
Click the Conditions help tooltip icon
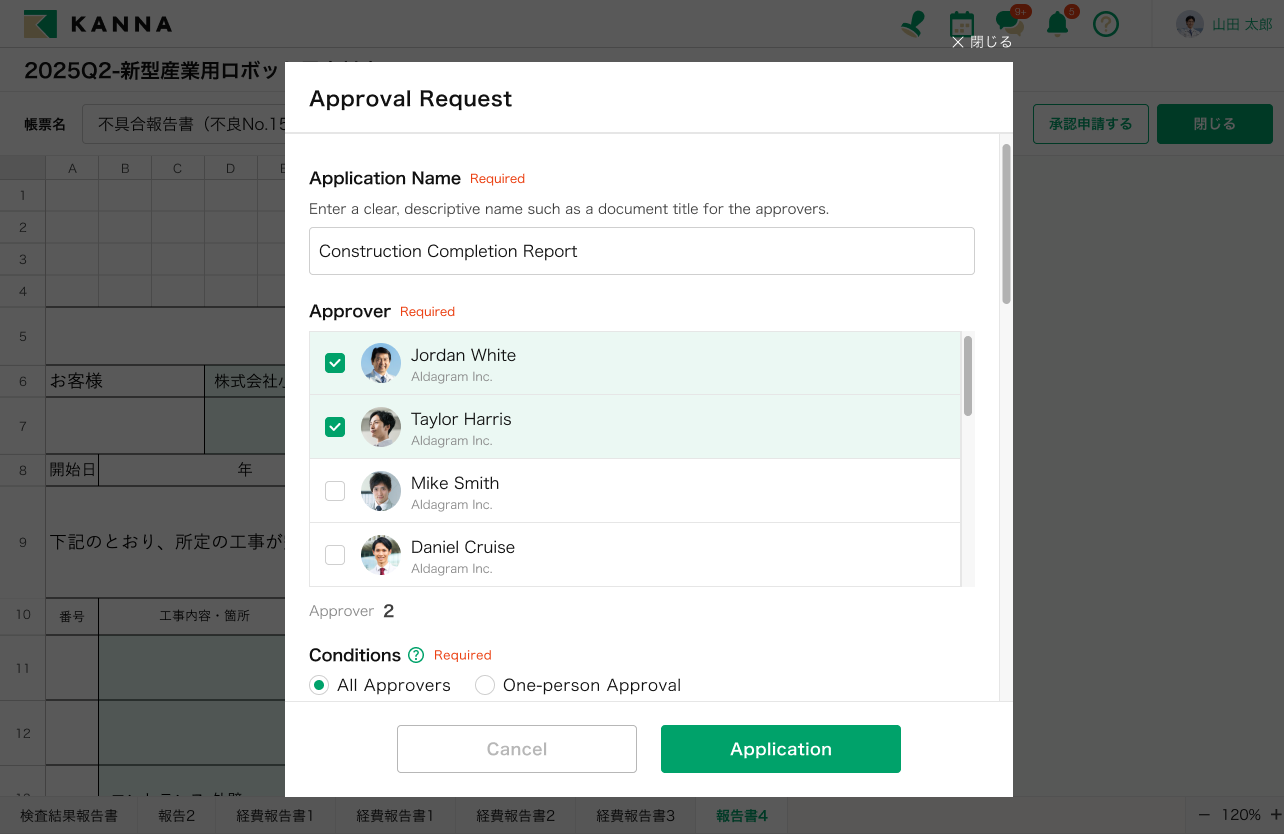[416, 655]
